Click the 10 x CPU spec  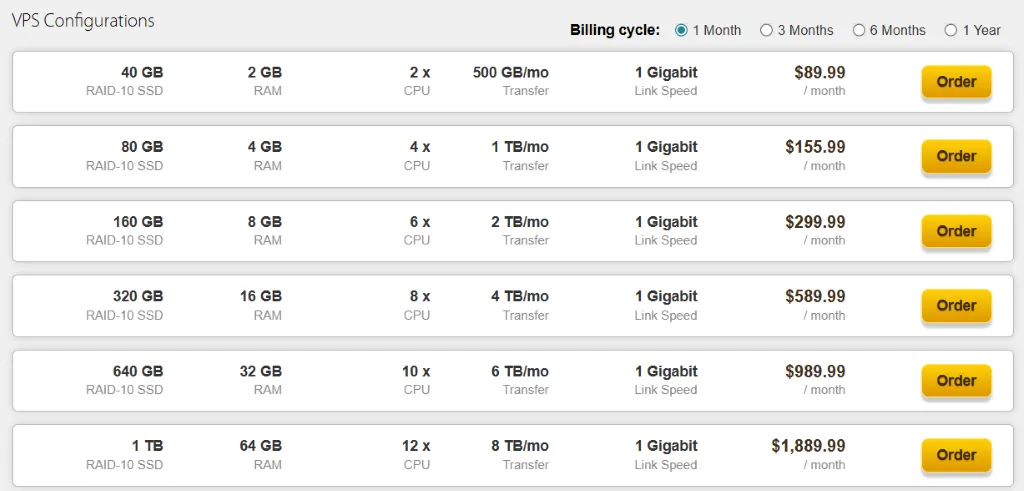416,371
